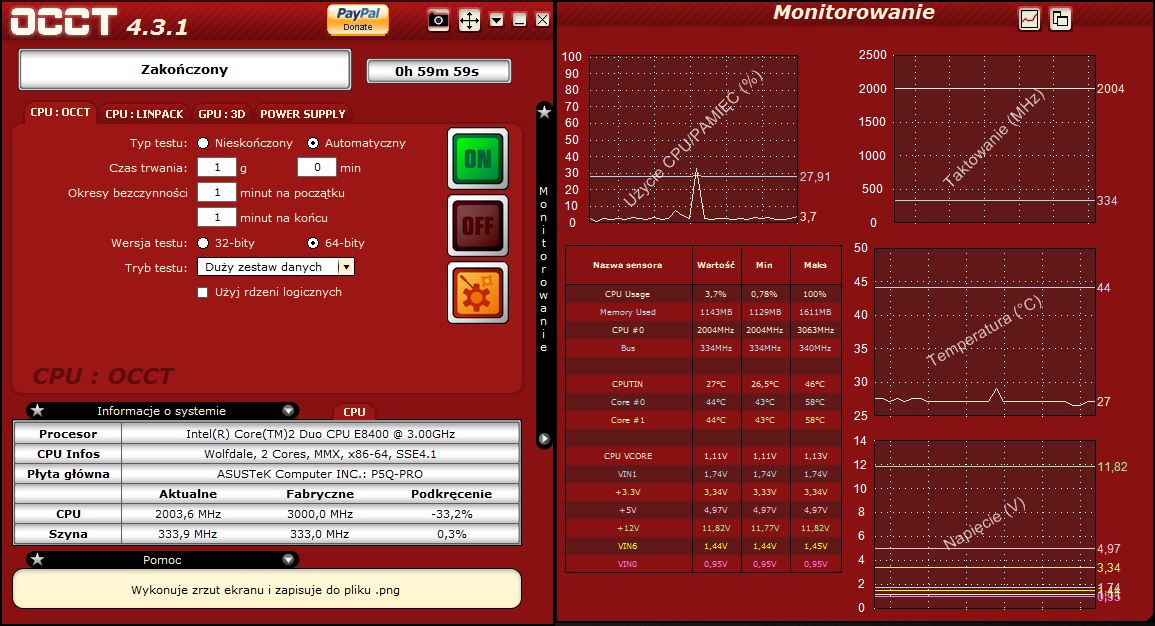Choose the 64-bity test version
1155x626 pixels.
[x=313, y=243]
